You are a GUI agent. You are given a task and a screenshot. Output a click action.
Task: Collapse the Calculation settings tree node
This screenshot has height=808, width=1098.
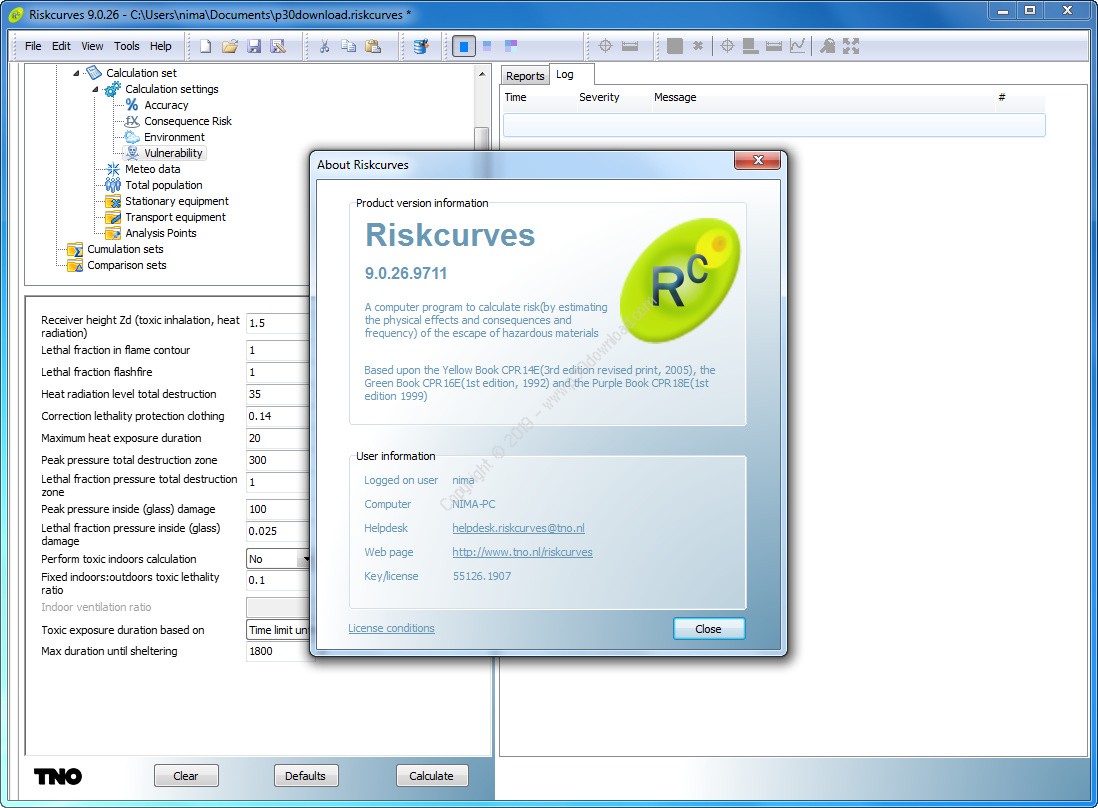pos(95,89)
